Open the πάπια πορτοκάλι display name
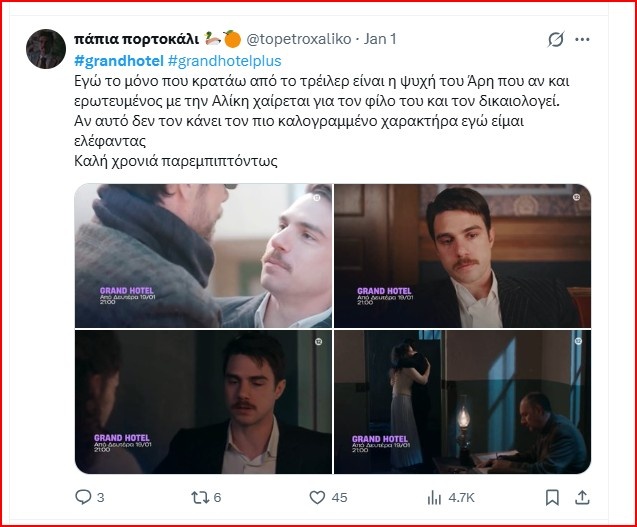Screen dimensions: 637x527 coord(136,39)
